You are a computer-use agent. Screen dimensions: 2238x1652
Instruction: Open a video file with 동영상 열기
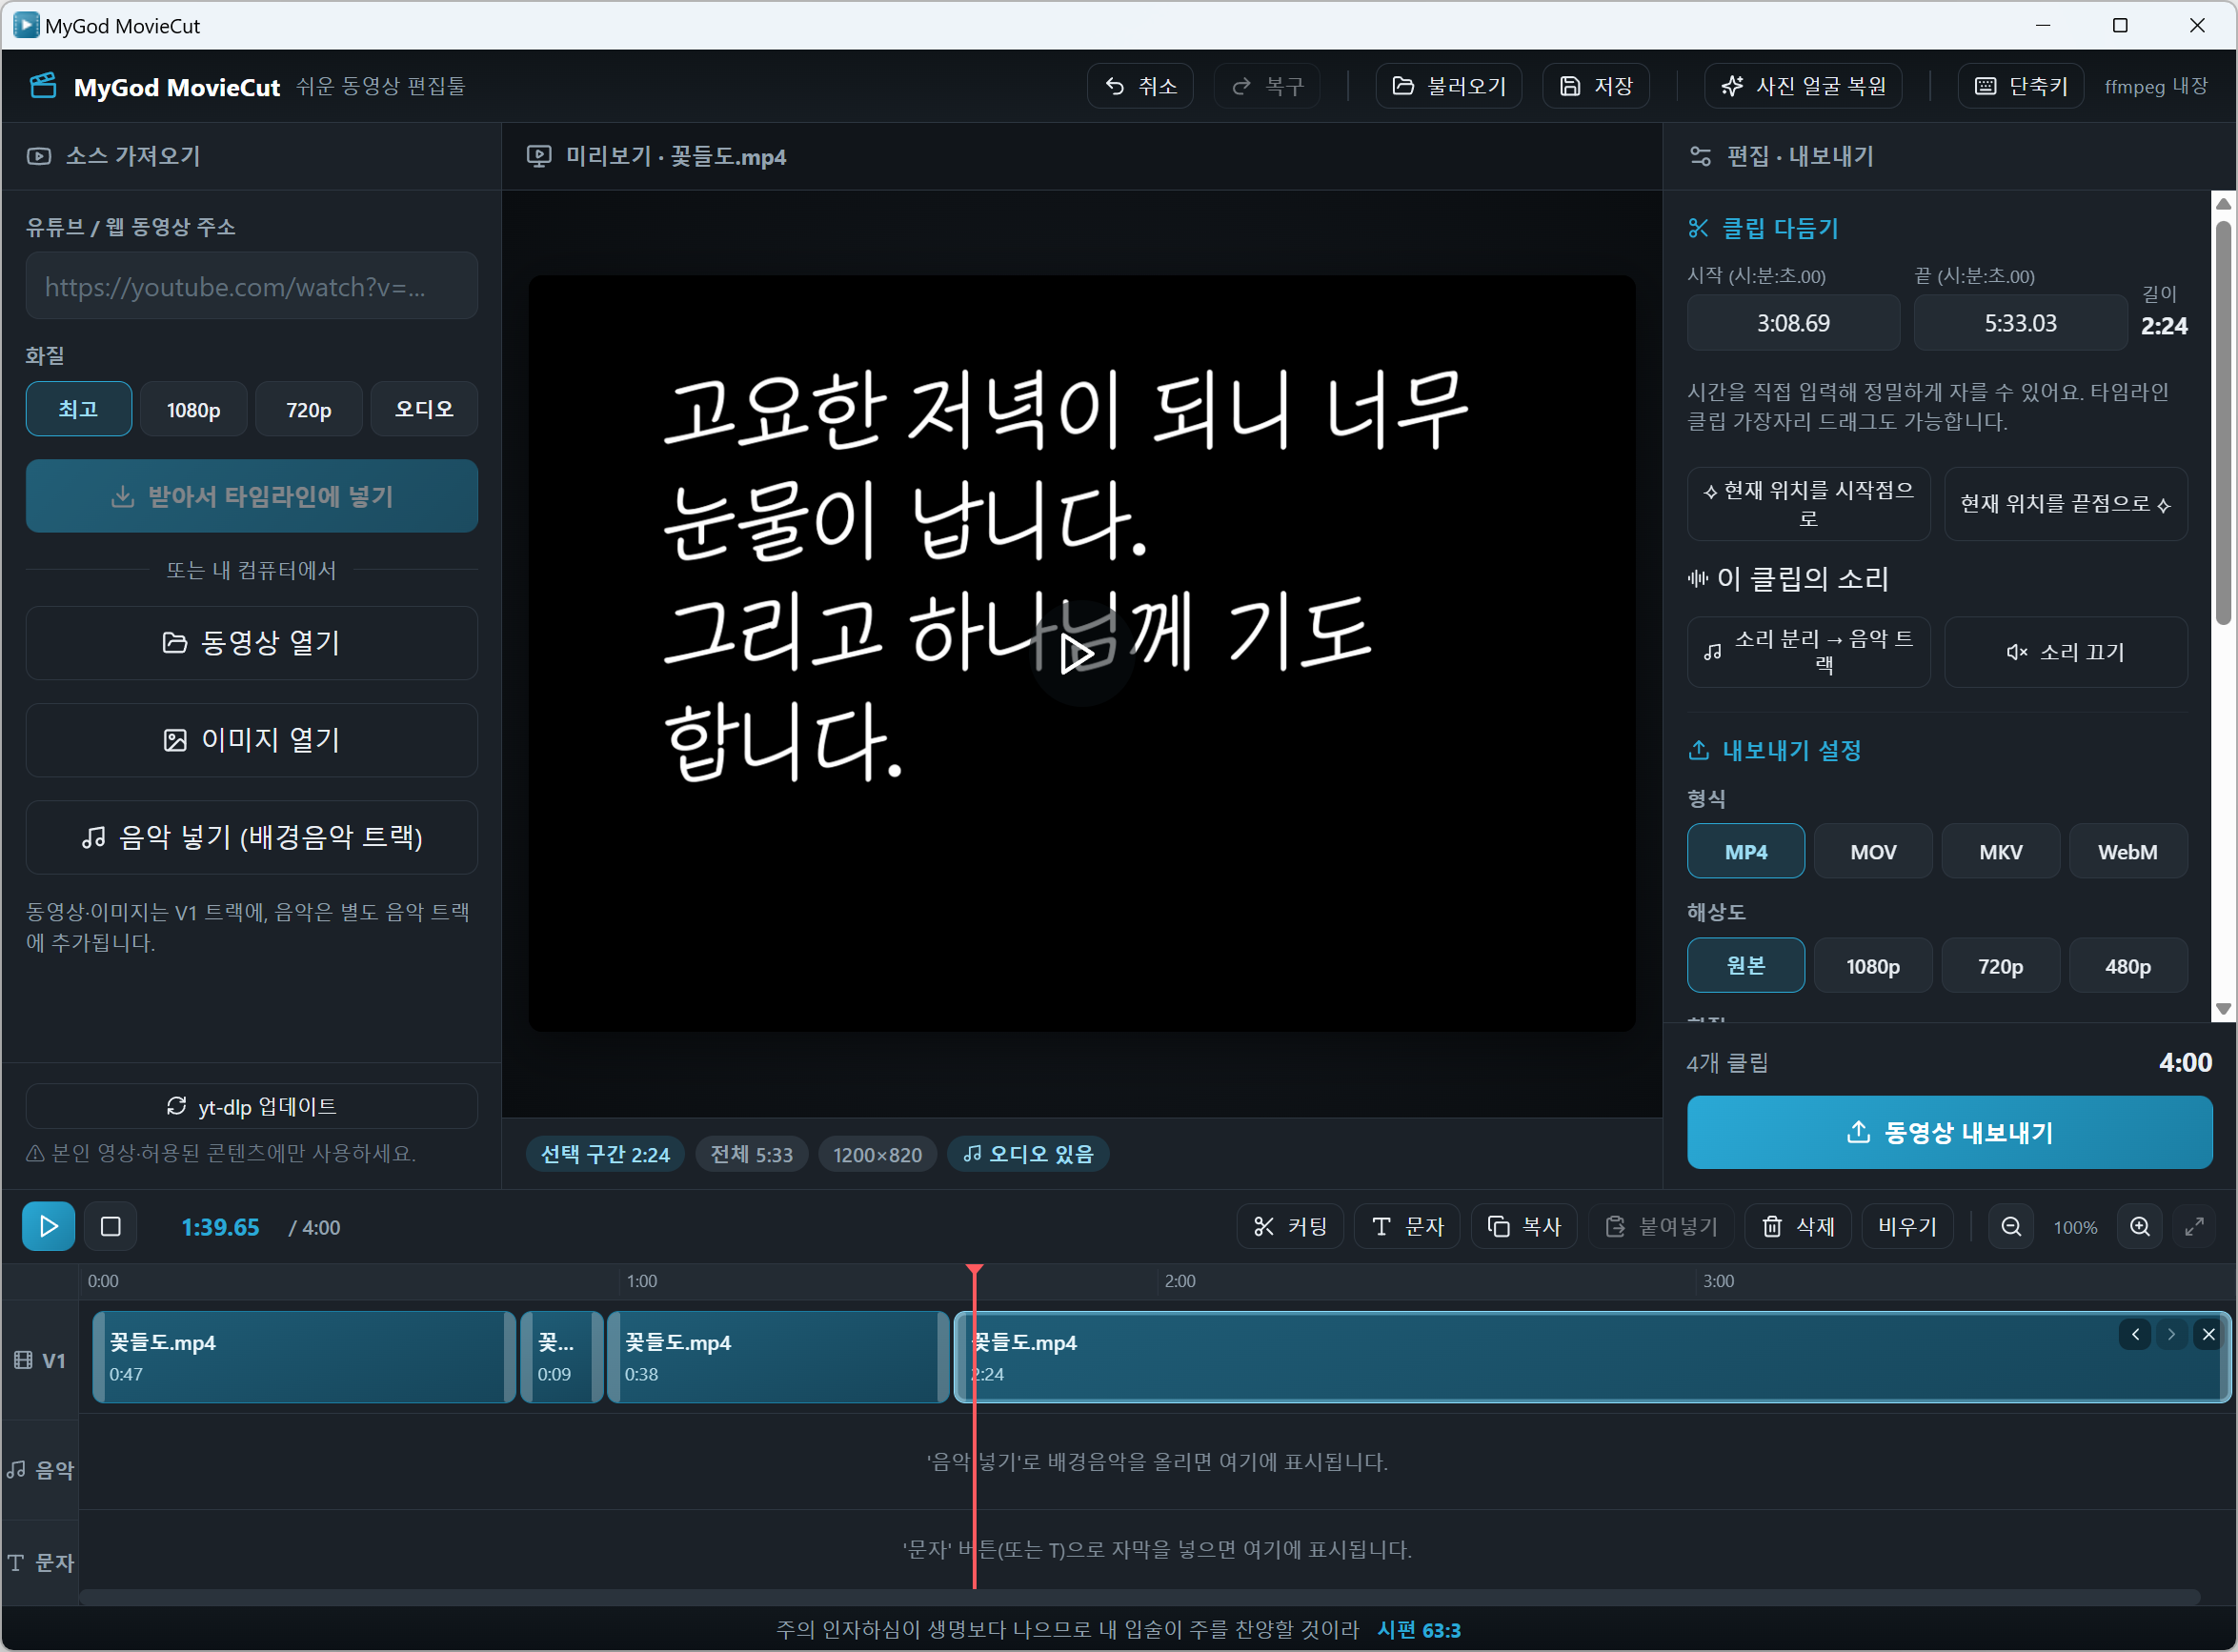pos(252,643)
